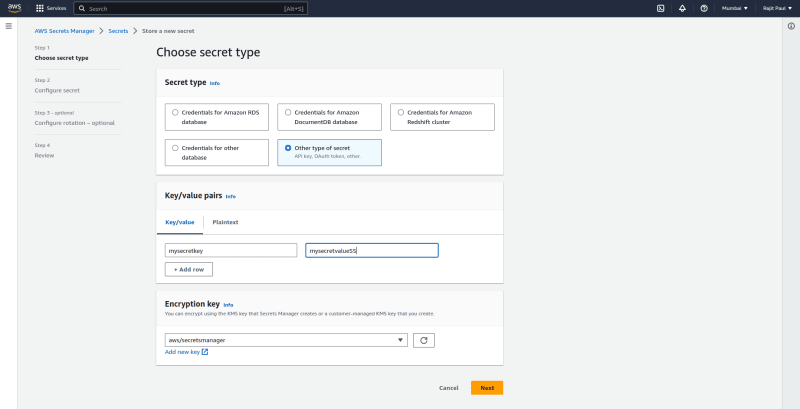Open CloudShell terminal icon
Viewport: 800px width, 409px height.
point(660,8)
